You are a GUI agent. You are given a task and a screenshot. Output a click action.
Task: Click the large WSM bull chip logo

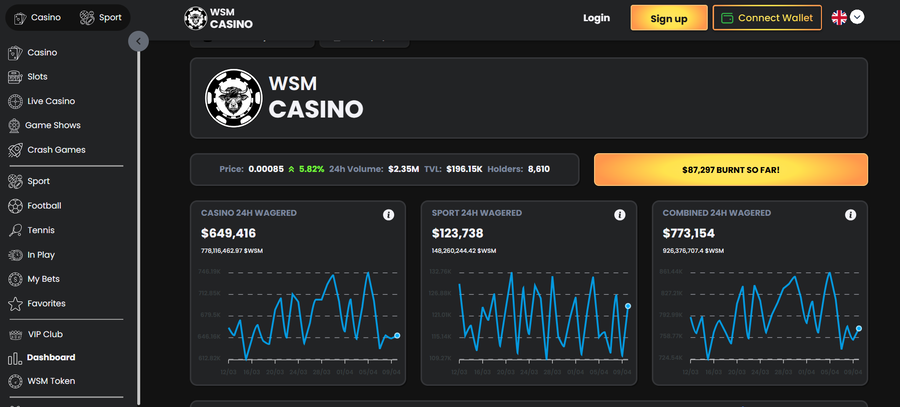[x=234, y=98]
